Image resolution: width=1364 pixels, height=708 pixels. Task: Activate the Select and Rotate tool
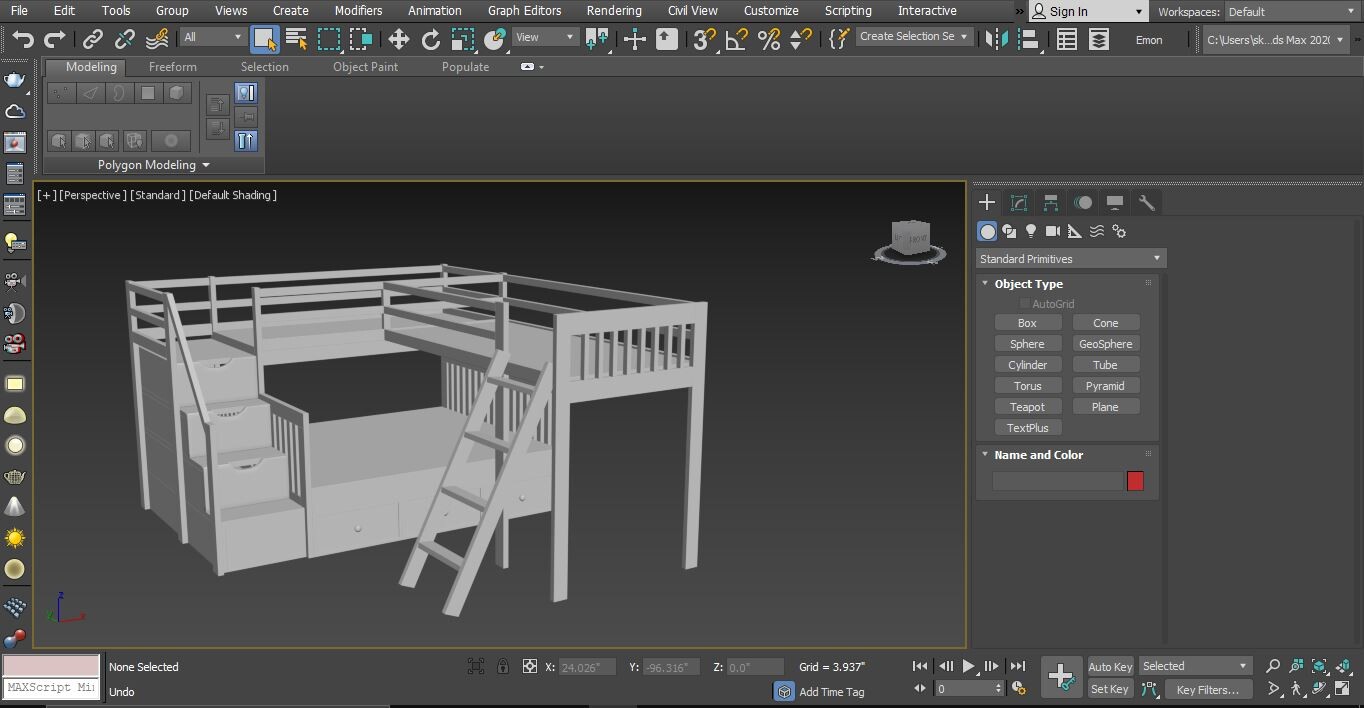pos(430,40)
